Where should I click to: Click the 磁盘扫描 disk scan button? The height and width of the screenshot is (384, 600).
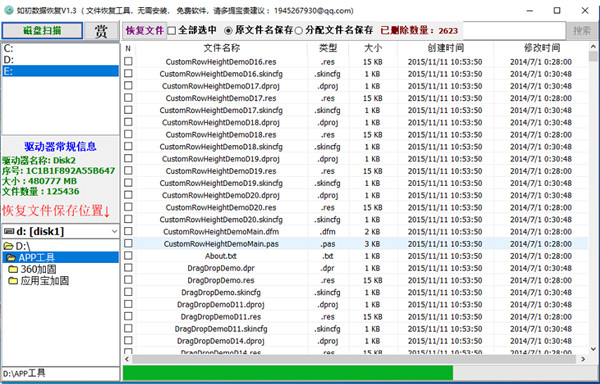42,31
